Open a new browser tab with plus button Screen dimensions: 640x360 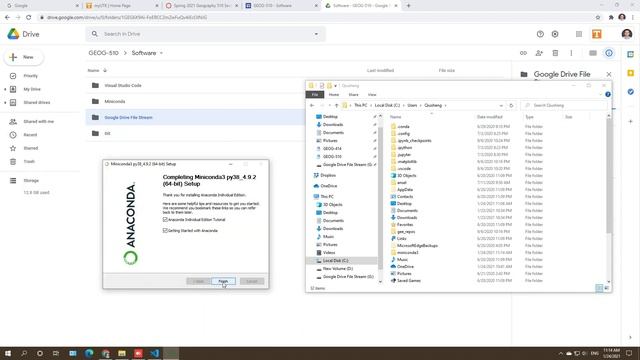[408, 6]
